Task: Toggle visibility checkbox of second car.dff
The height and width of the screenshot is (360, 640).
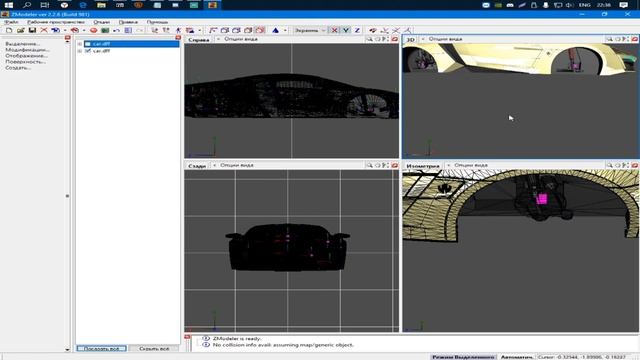Action: (x=88, y=51)
